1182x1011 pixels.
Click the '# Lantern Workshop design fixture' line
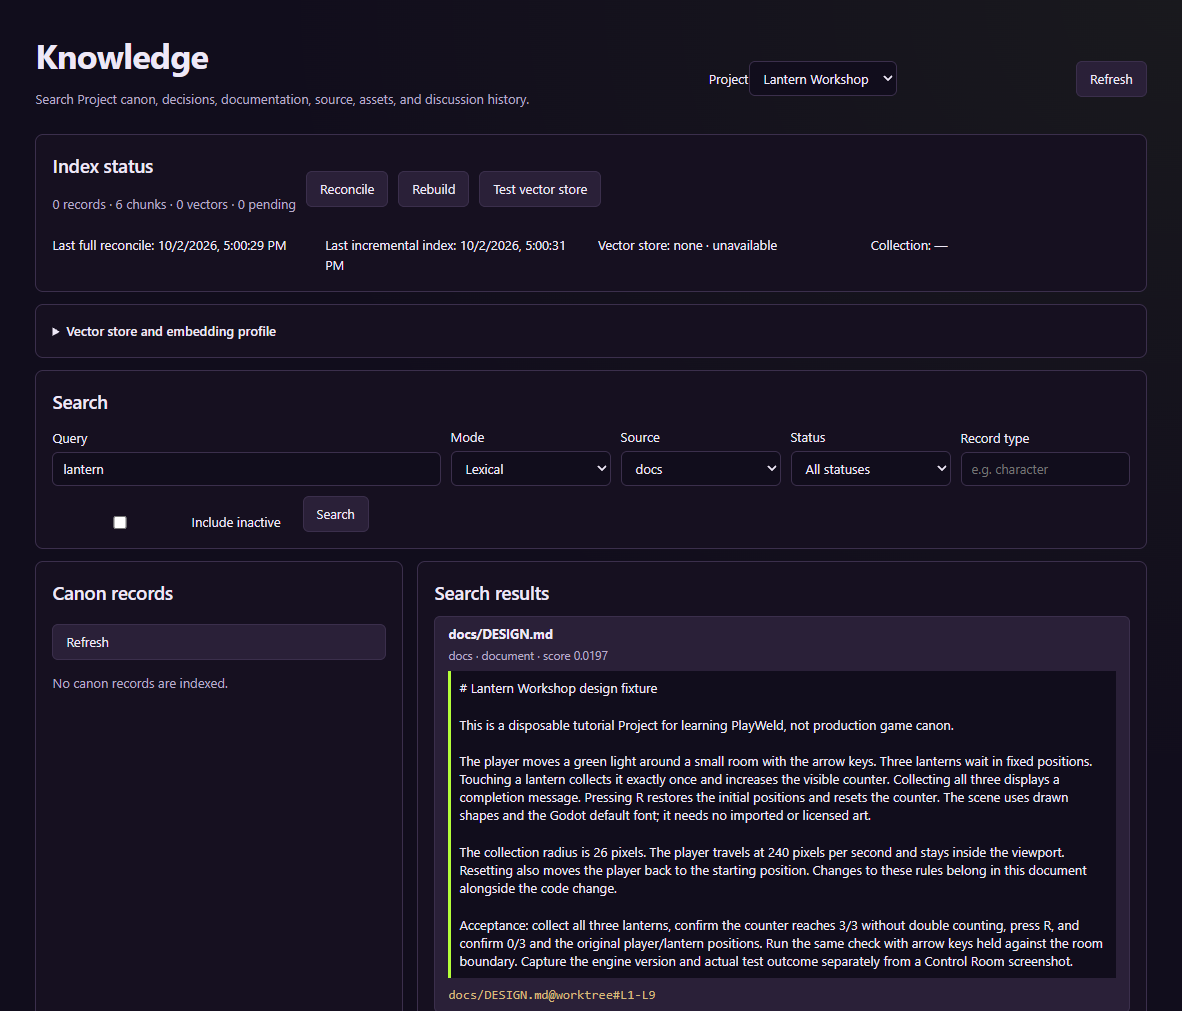pyautogui.click(x=559, y=688)
